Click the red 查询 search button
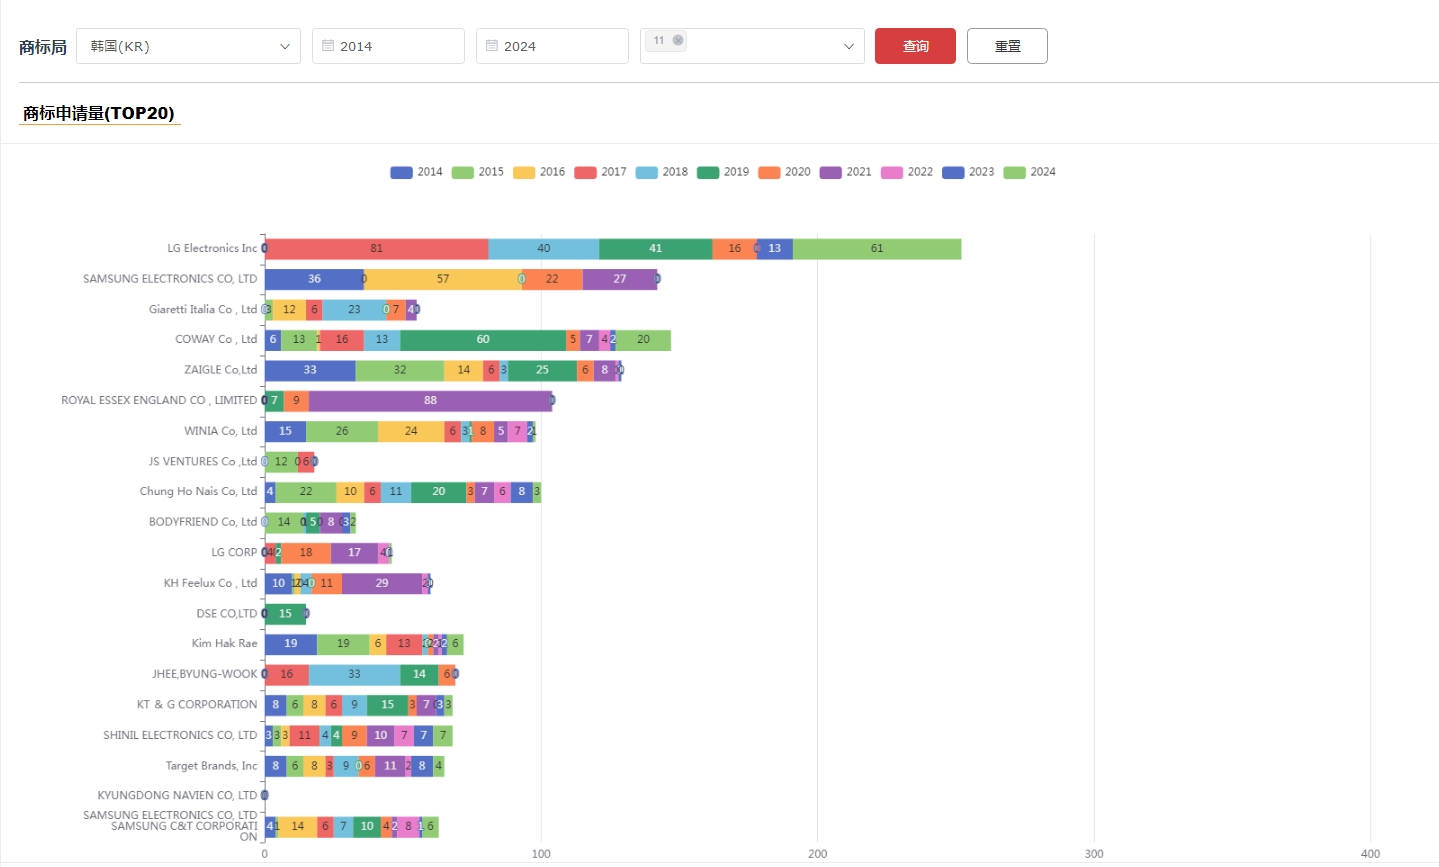This screenshot has width=1439, height=867. coord(915,46)
